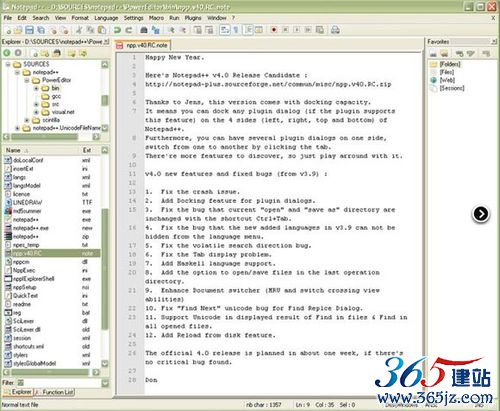Click the Run macro multiple times icon
Viewport: 500px width, 411px height.
pyautogui.click(x=308, y=30)
